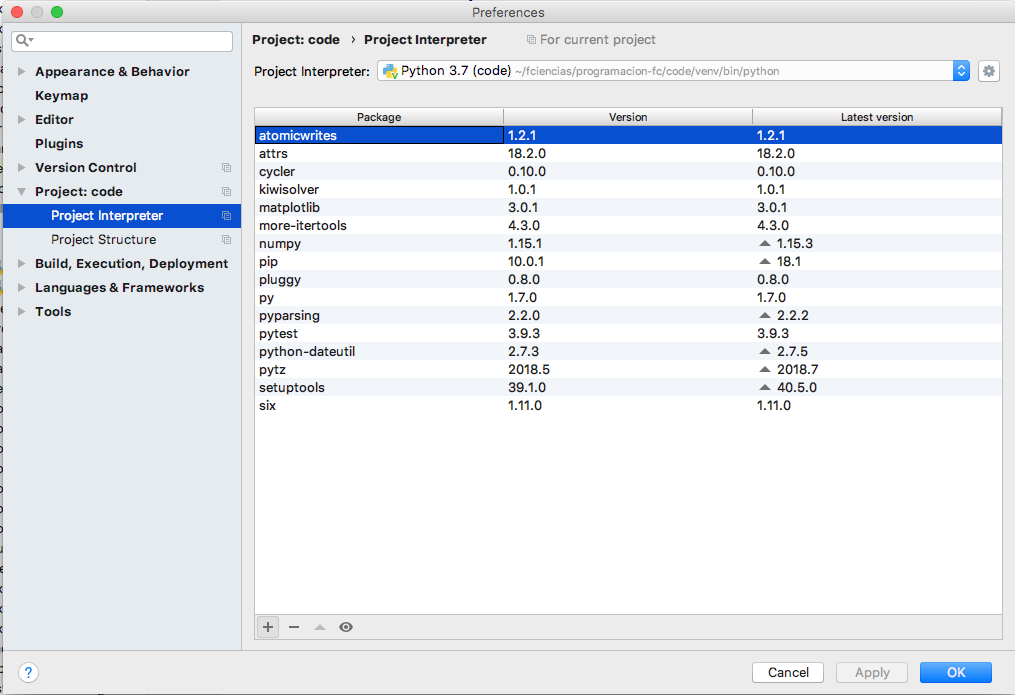This screenshot has width=1015, height=695.
Task: Select the matplotlib package row
Action: click(x=628, y=208)
